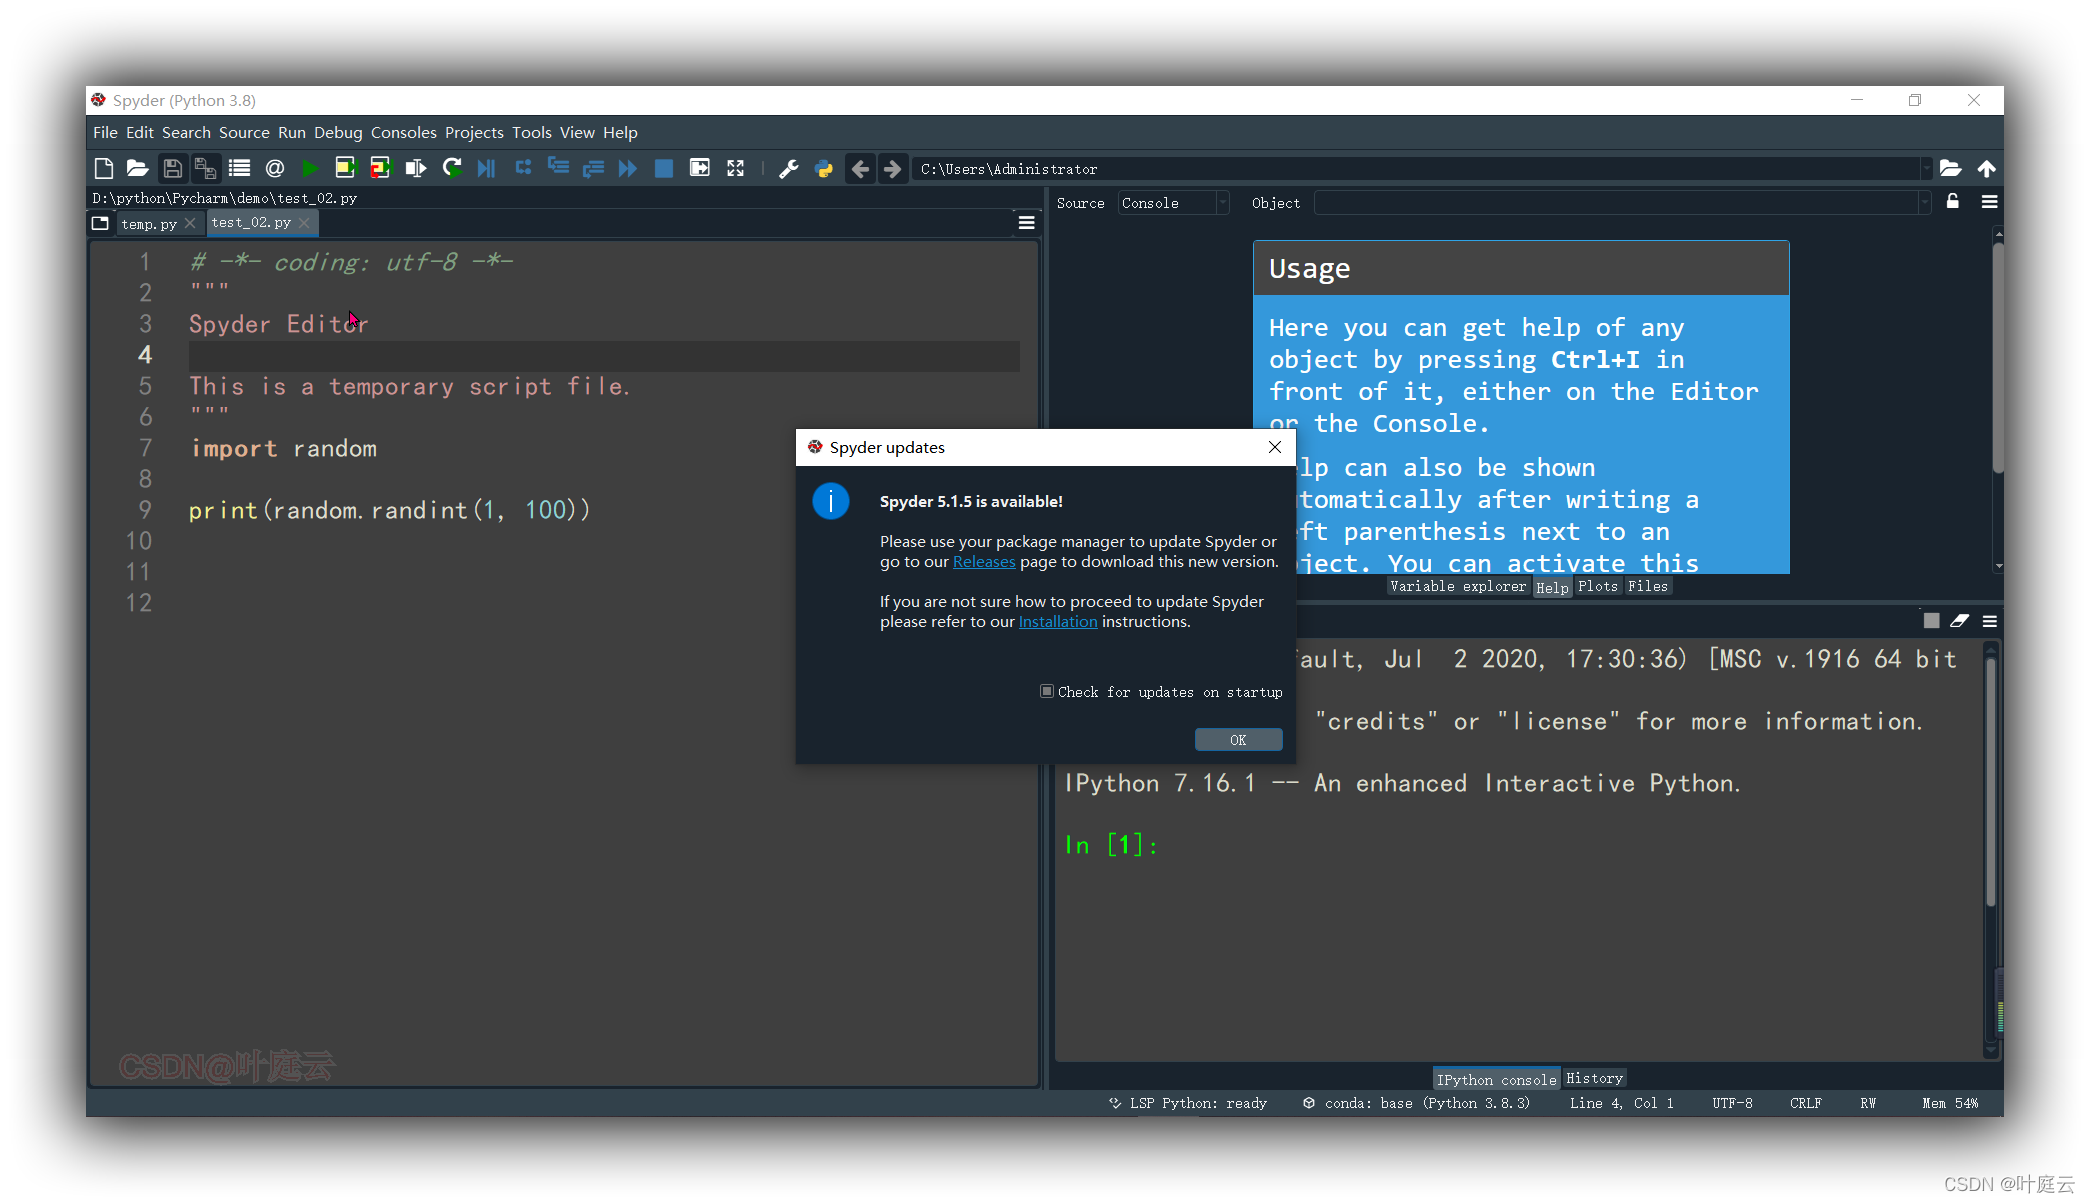Image resolution: width=2090 pixels, height=1203 pixels.
Task: Toggle the interrupt kernel square in console
Action: click(x=1931, y=620)
